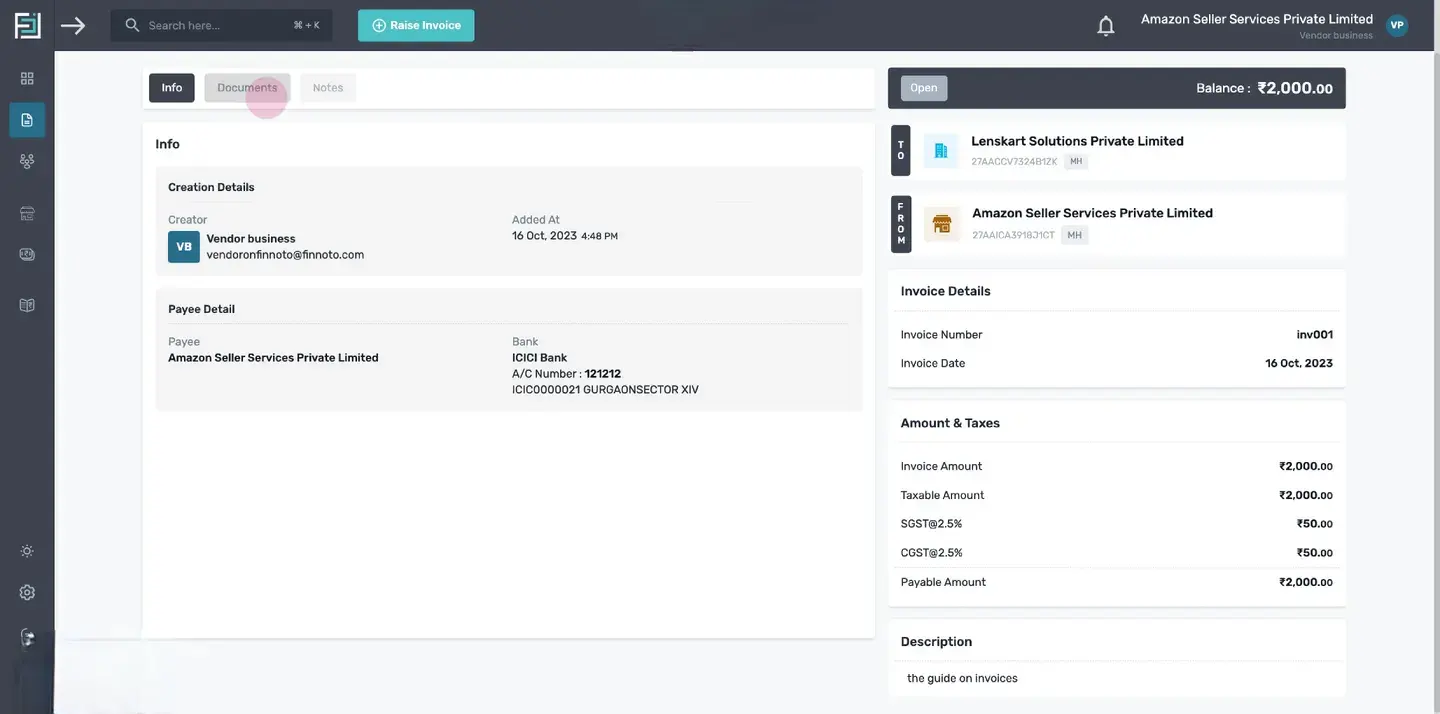Open the notifications bell

(1106, 26)
